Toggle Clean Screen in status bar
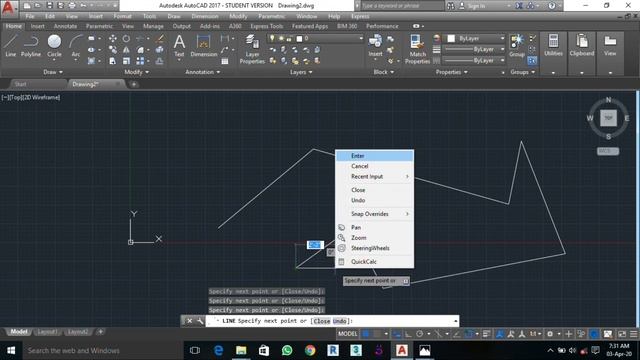Image resolution: width=640 pixels, height=360 pixels. pos(622,334)
